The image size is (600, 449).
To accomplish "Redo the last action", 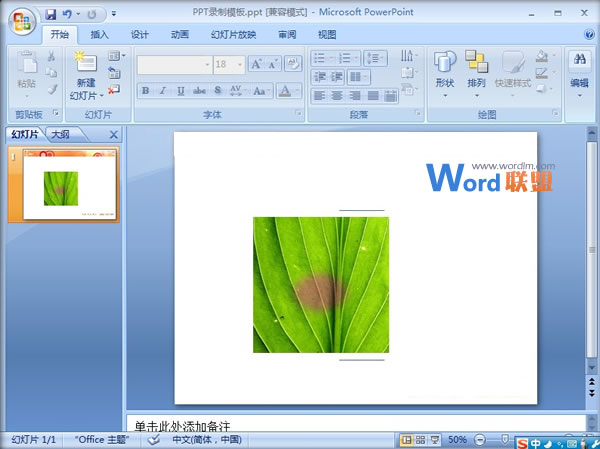I will click(x=91, y=15).
